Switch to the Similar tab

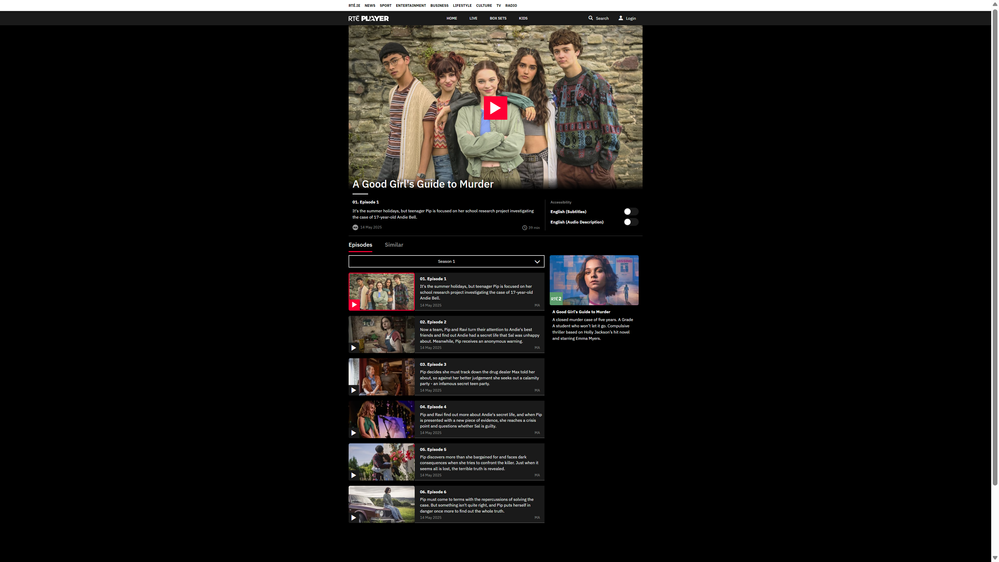coord(394,245)
